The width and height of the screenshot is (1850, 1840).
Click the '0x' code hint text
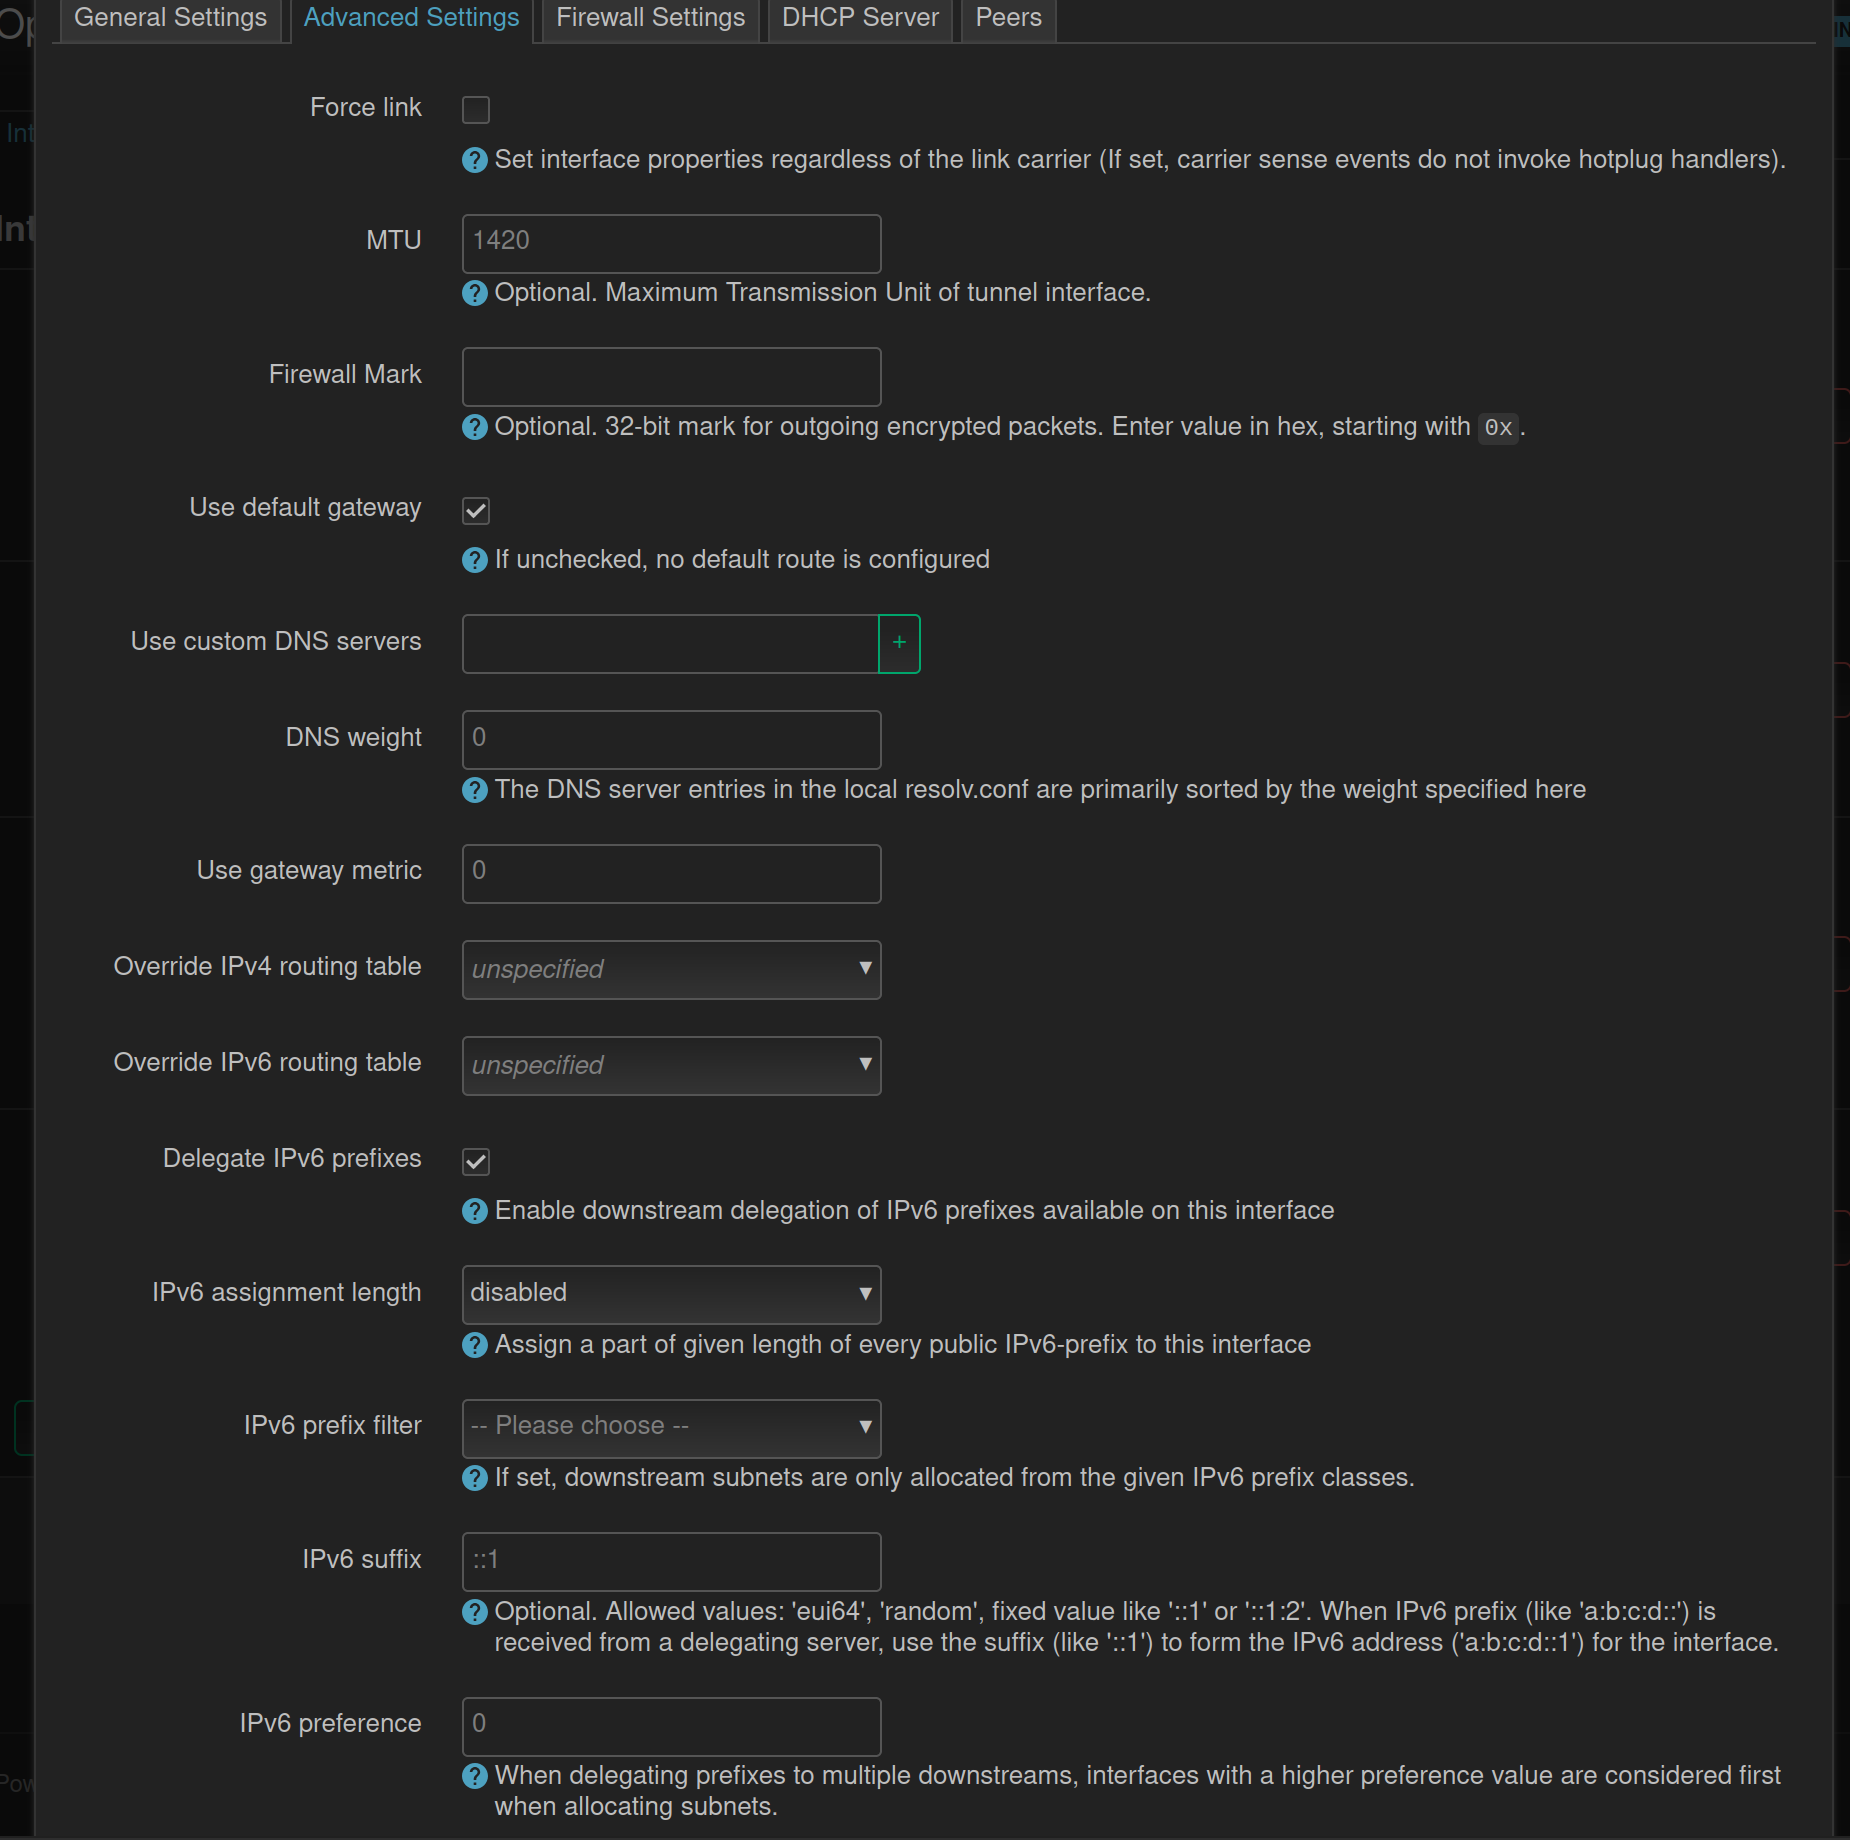[x=1498, y=428]
